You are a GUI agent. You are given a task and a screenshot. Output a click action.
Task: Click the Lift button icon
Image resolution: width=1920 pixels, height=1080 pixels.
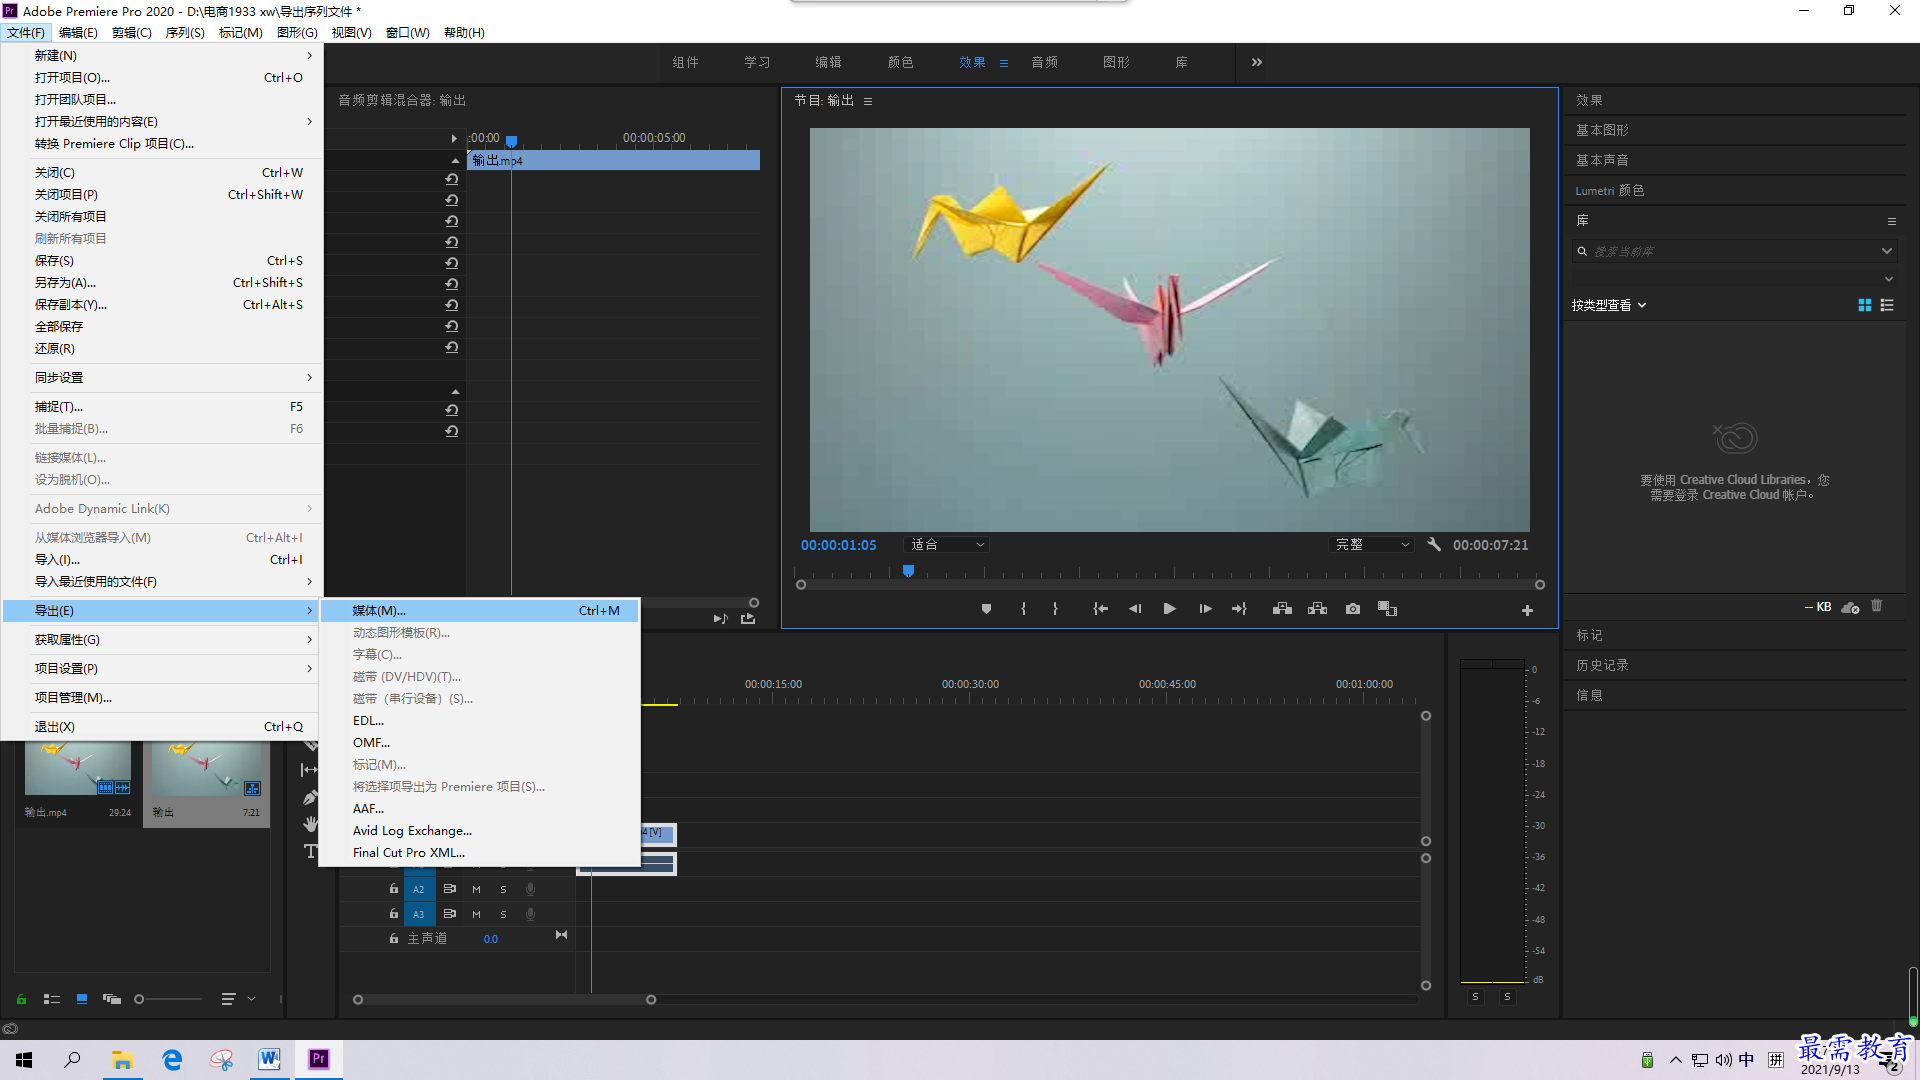click(1282, 609)
